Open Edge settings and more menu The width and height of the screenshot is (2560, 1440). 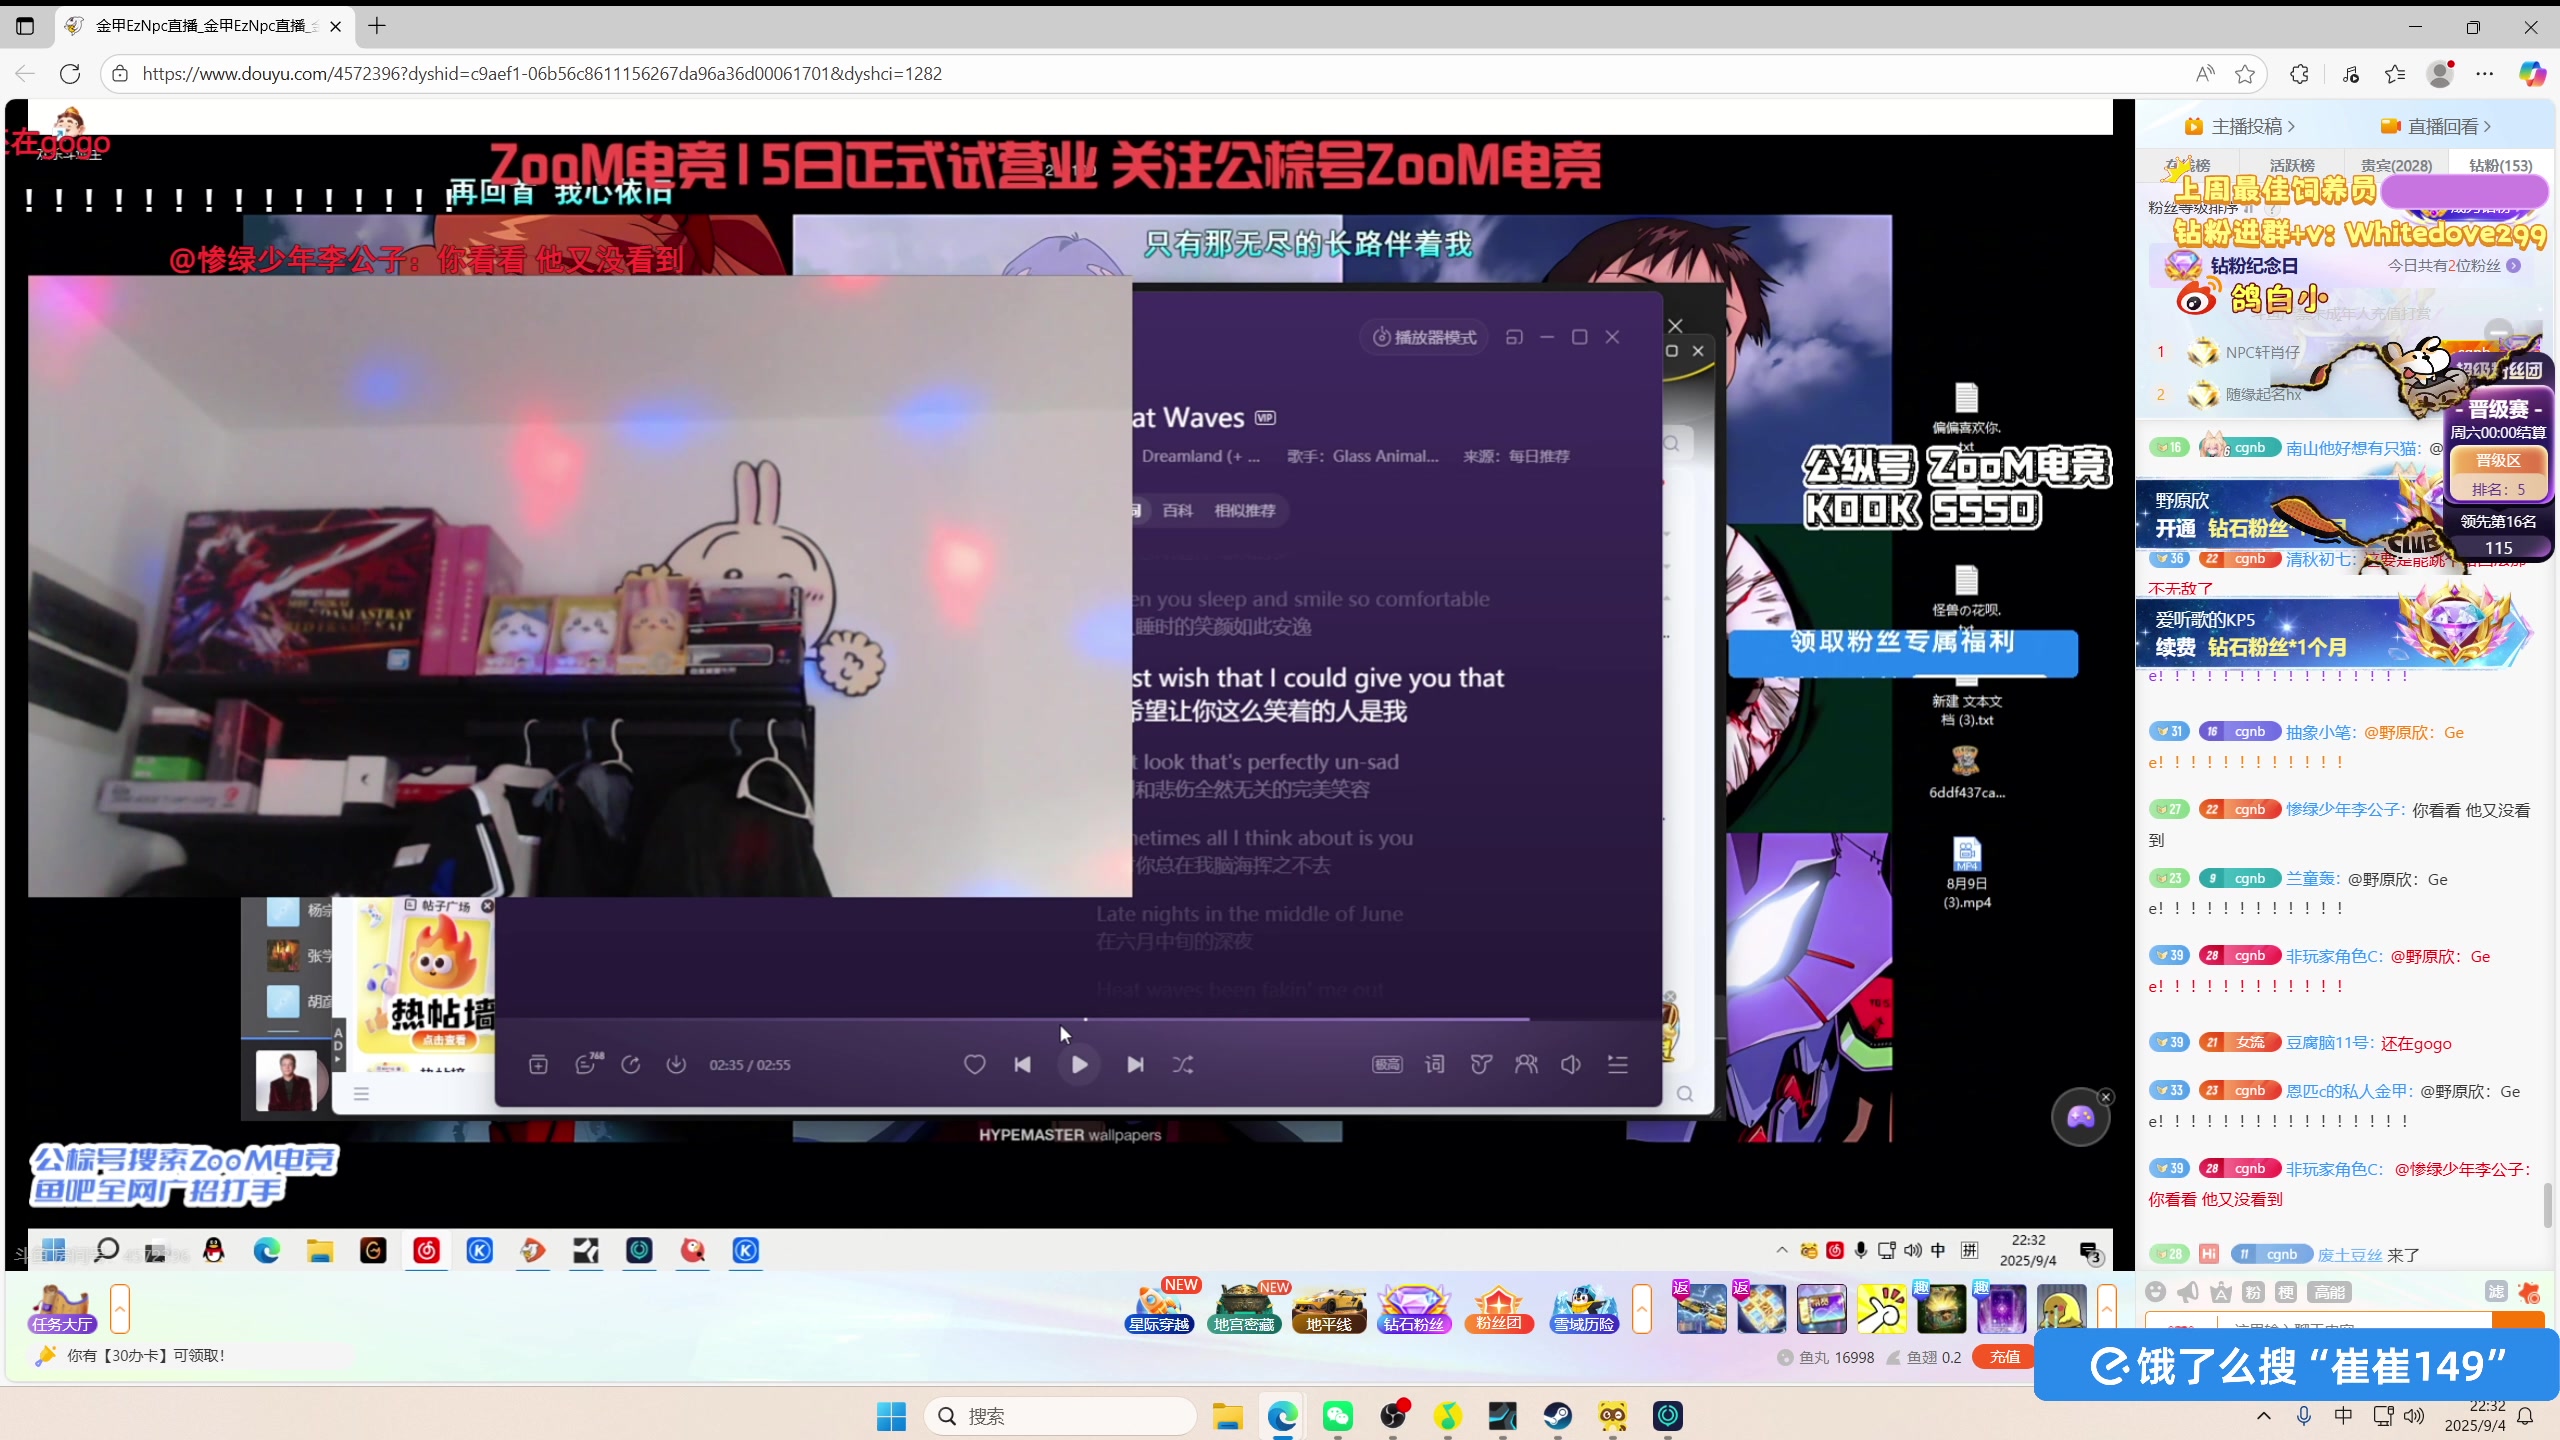click(x=2485, y=74)
